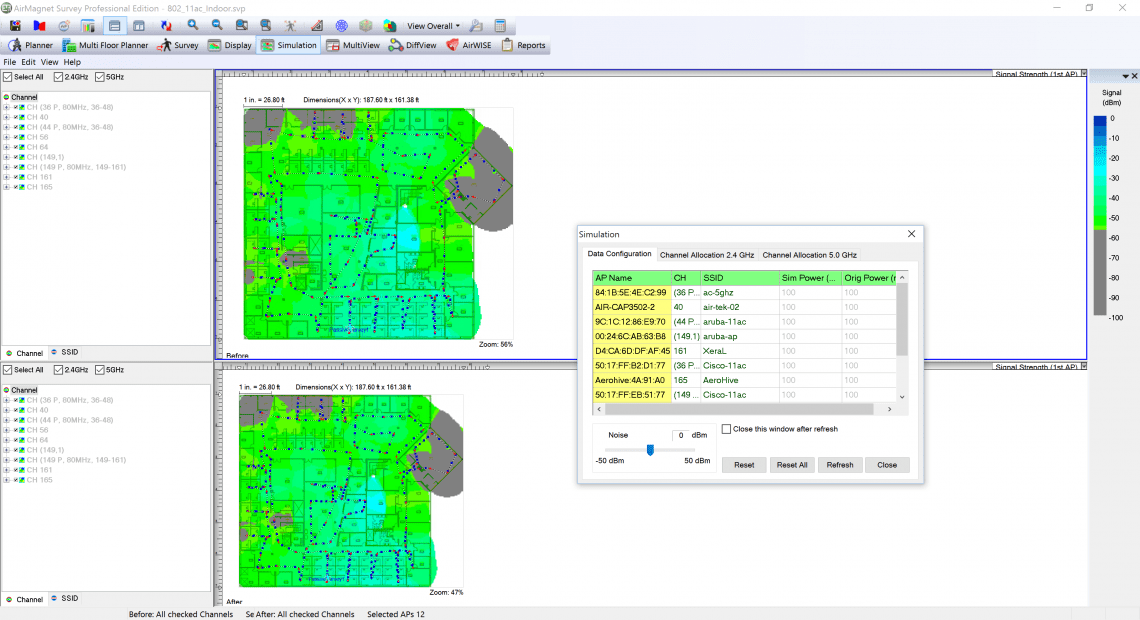Screen dimensions: 1140x620
Task: Toggle the 5GHz band checkbox
Action: coord(97,76)
